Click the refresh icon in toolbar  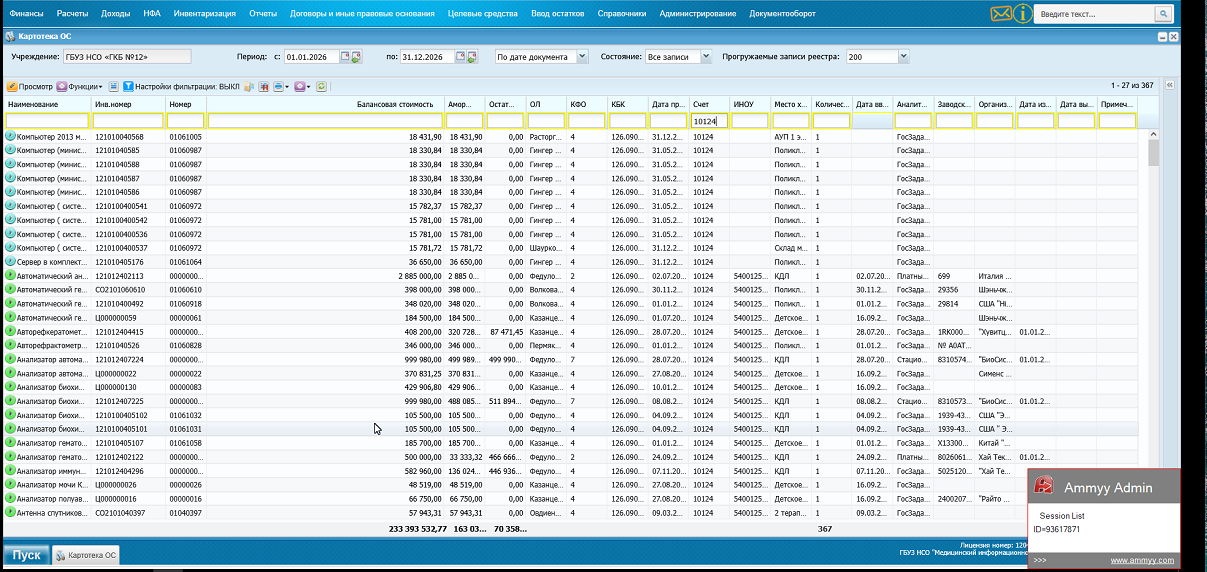321,87
